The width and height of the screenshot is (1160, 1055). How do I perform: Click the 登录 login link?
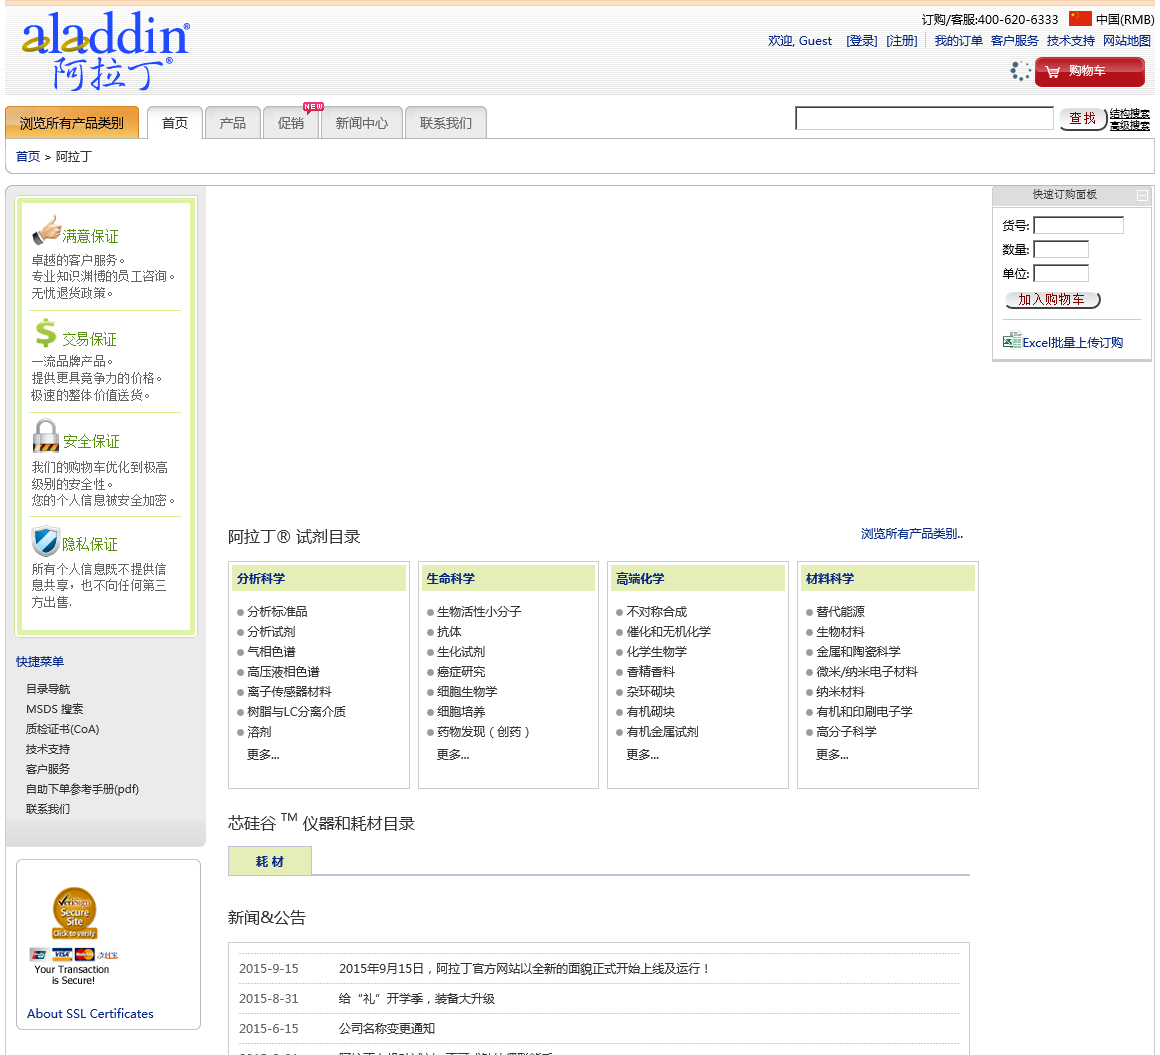(862, 41)
